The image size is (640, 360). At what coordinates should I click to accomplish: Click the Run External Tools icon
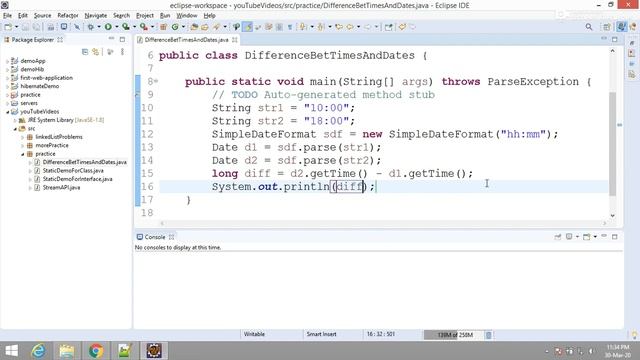[143, 27]
